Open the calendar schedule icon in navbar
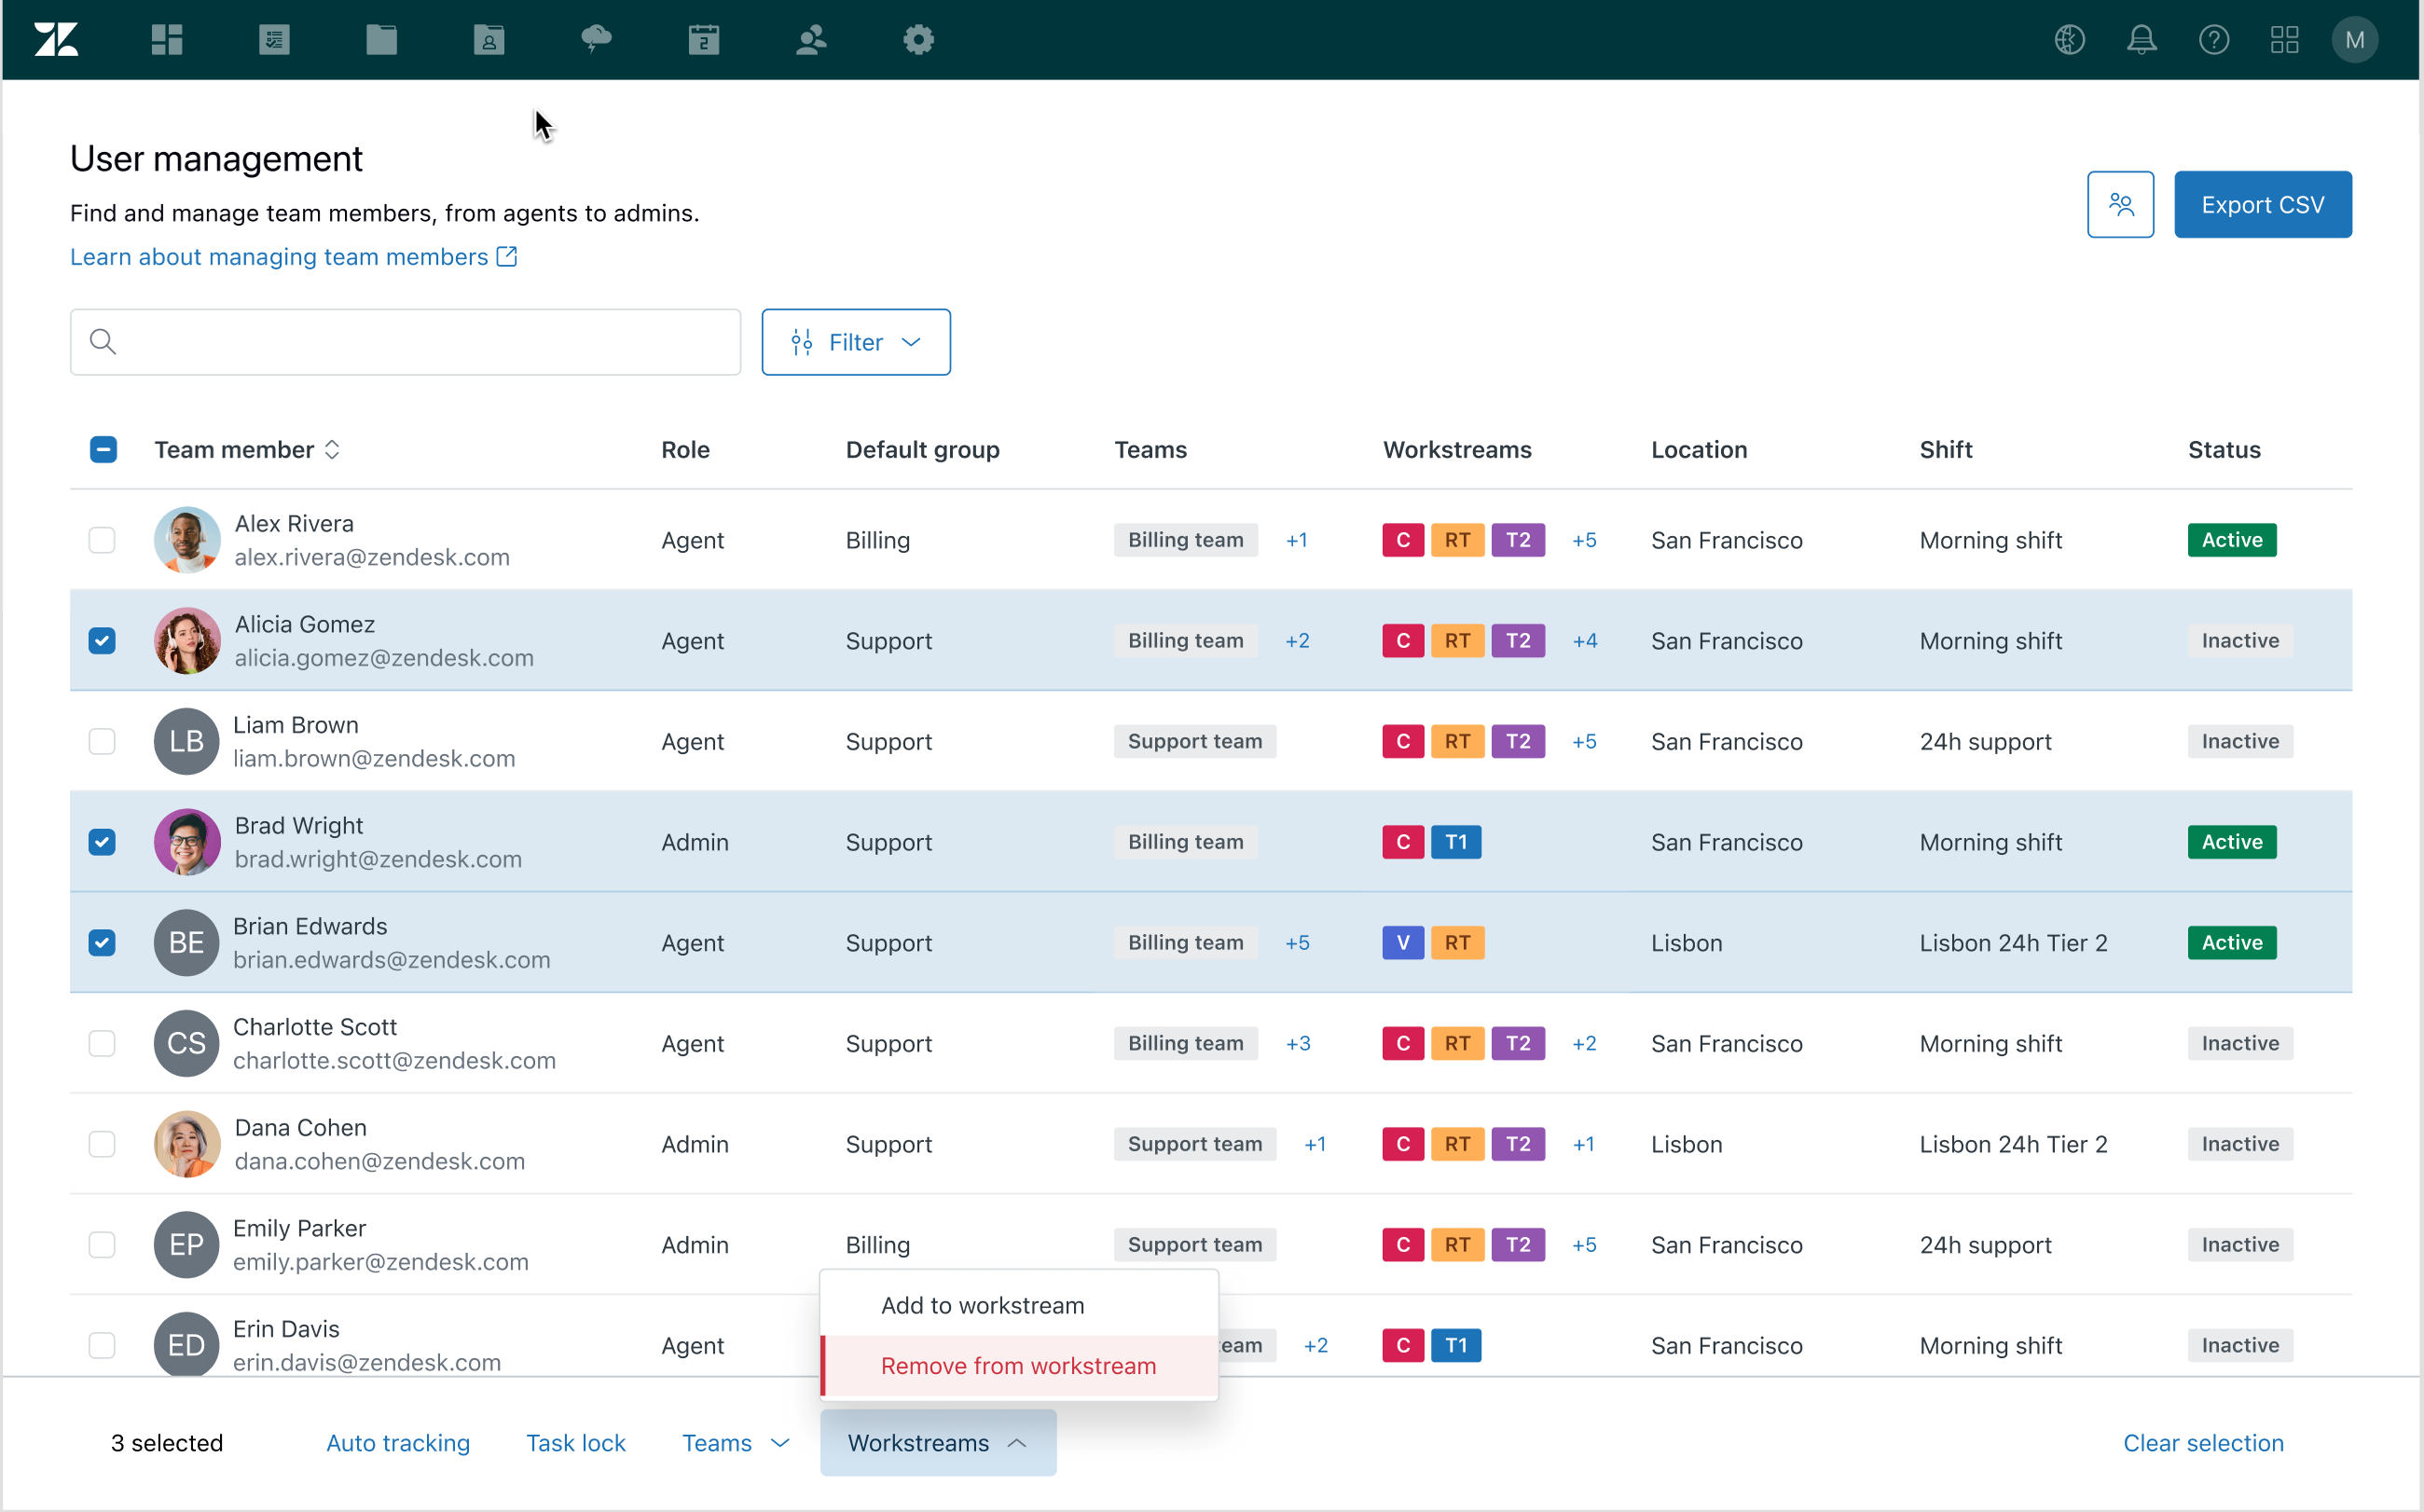The width and height of the screenshot is (2424, 1512). tap(703, 40)
